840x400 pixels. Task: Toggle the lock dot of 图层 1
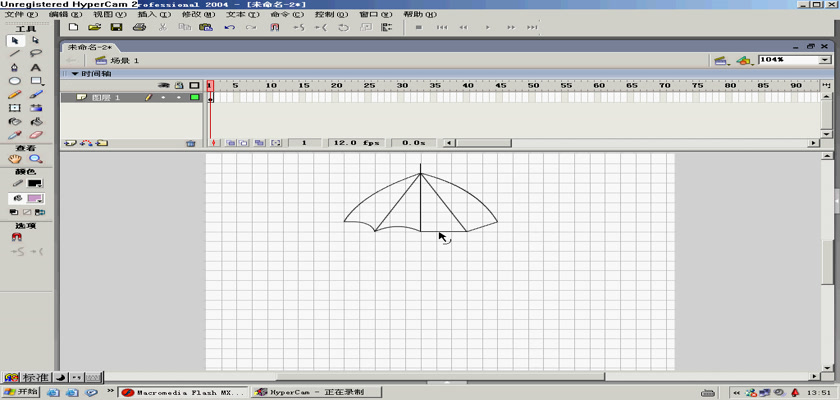179,97
